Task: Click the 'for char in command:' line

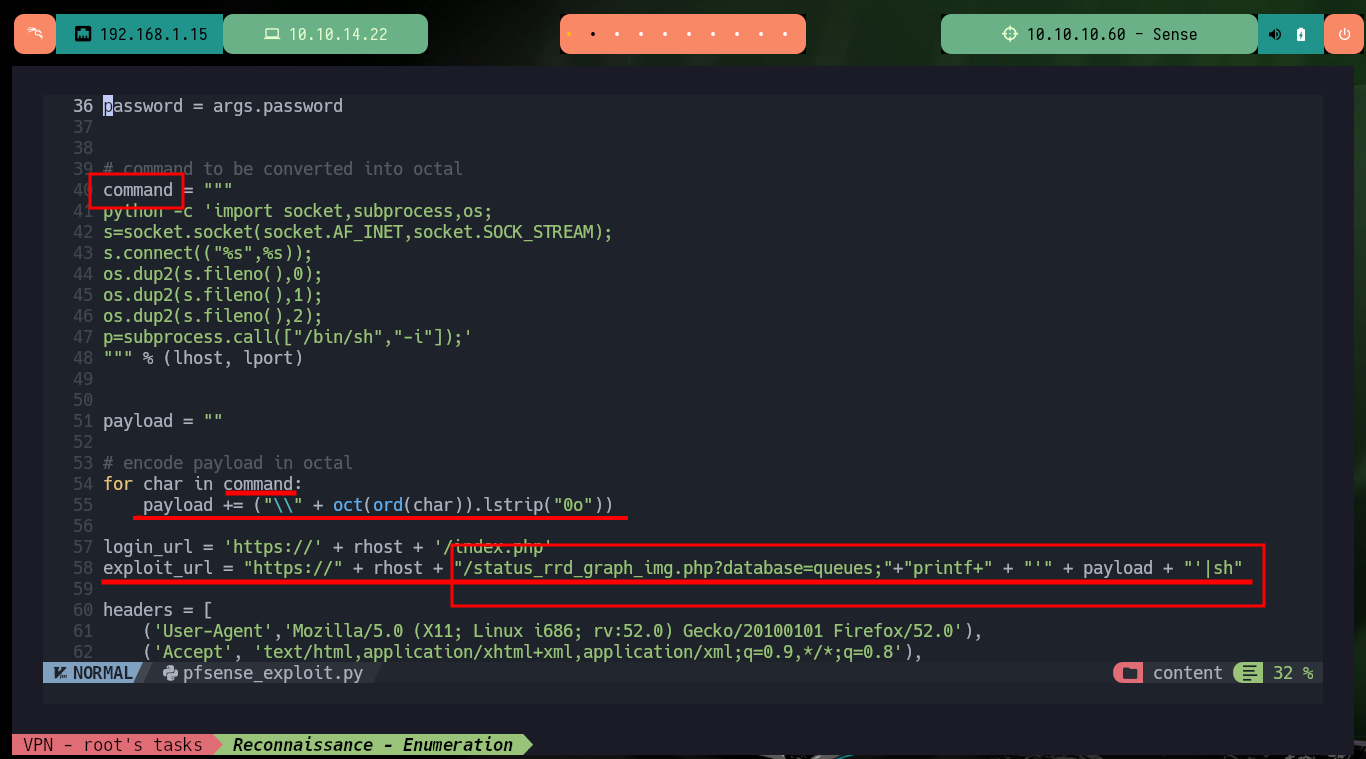Action: click(x=203, y=484)
